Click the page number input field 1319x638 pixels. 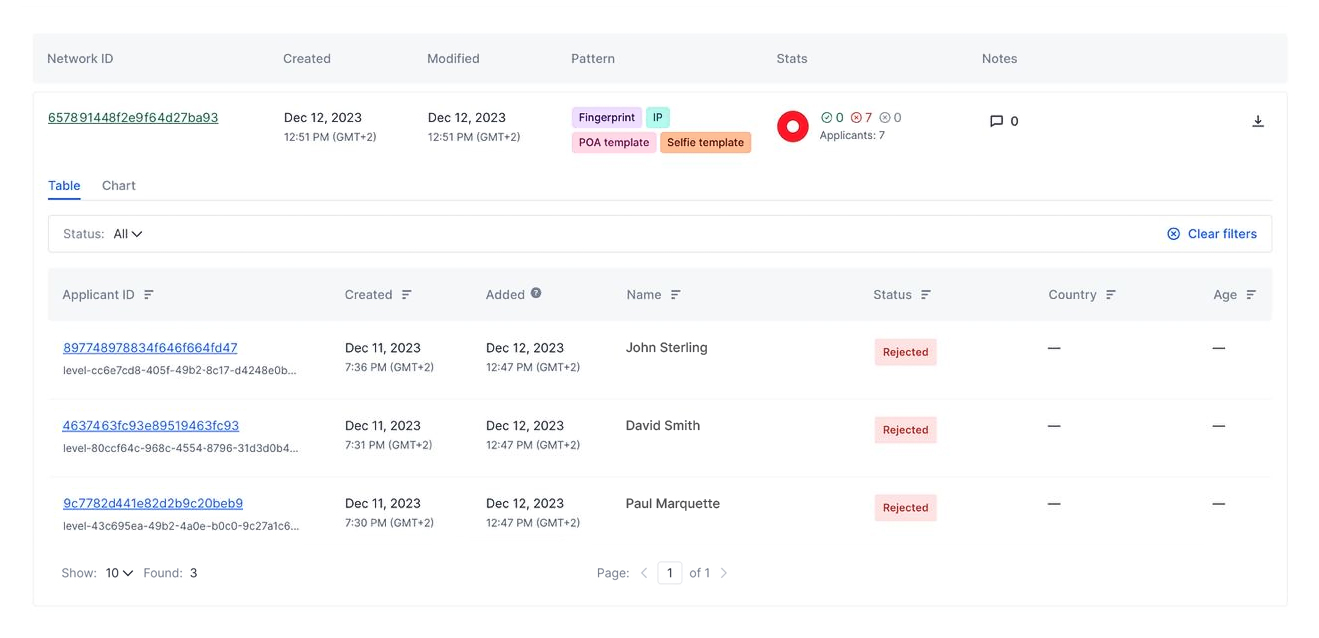coord(670,572)
